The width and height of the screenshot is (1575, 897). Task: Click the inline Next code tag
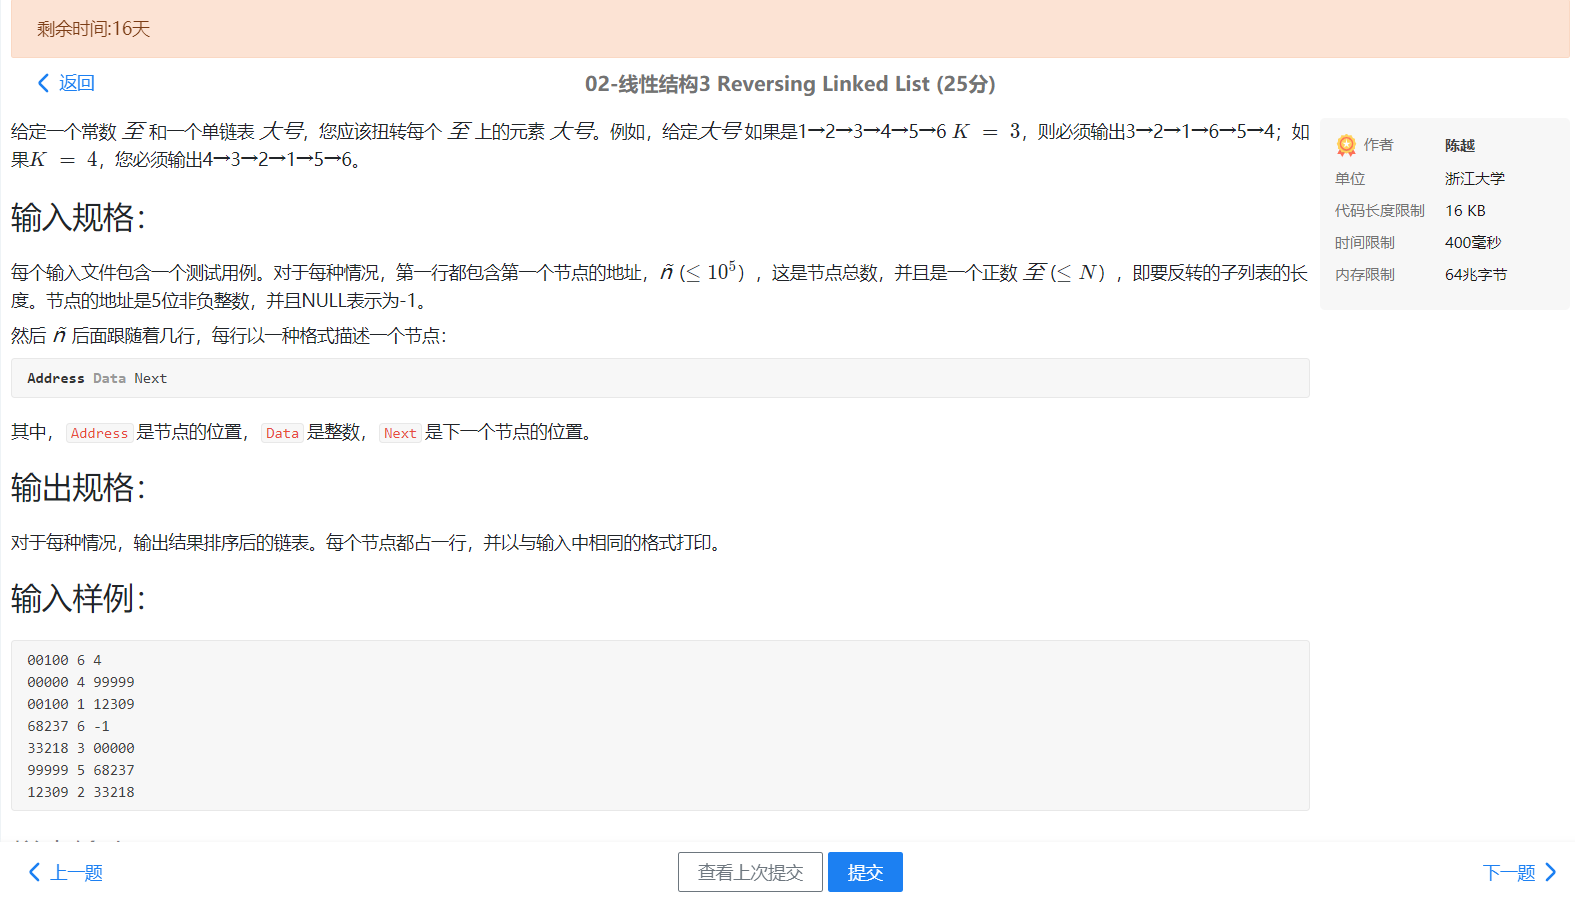point(400,433)
